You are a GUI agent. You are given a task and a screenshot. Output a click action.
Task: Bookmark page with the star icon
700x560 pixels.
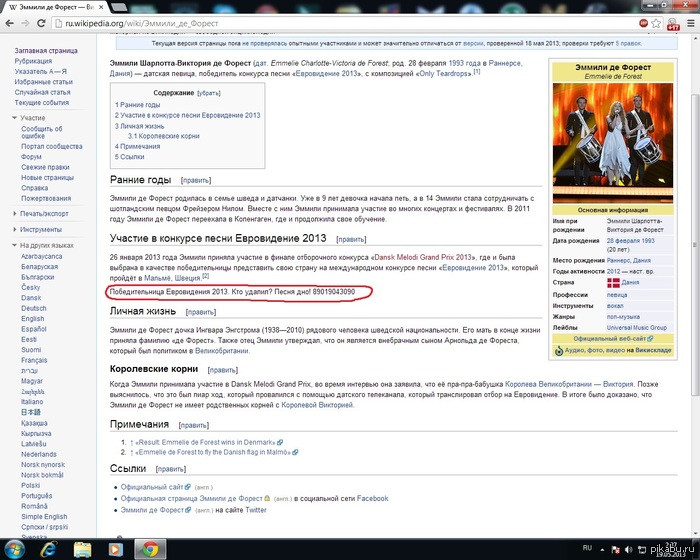[656, 23]
